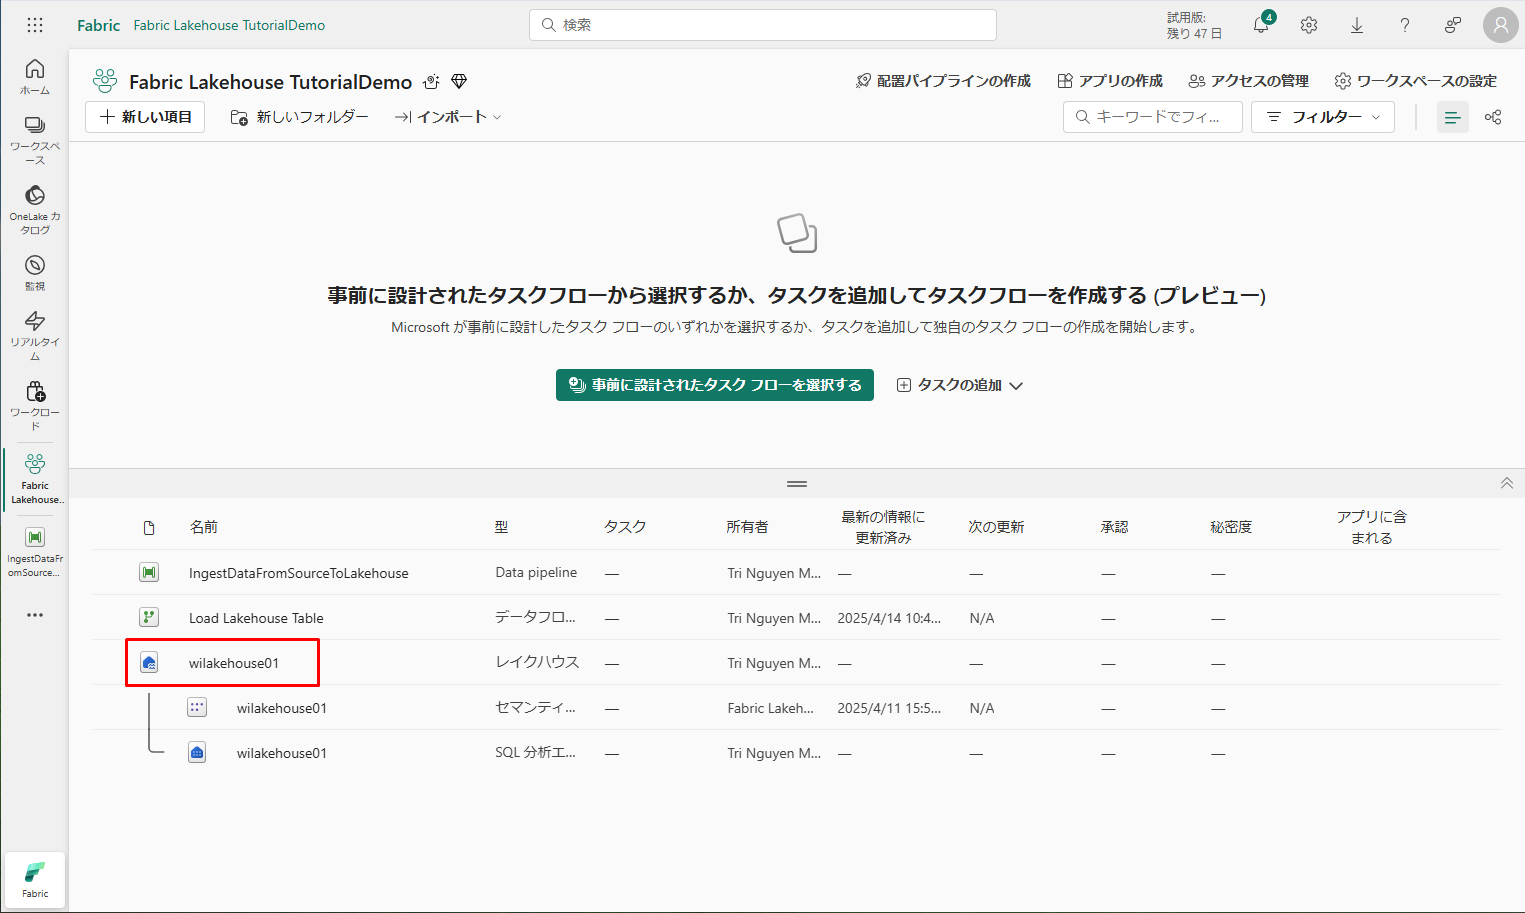Open Workloads in left sidebar

tap(35, 404)
